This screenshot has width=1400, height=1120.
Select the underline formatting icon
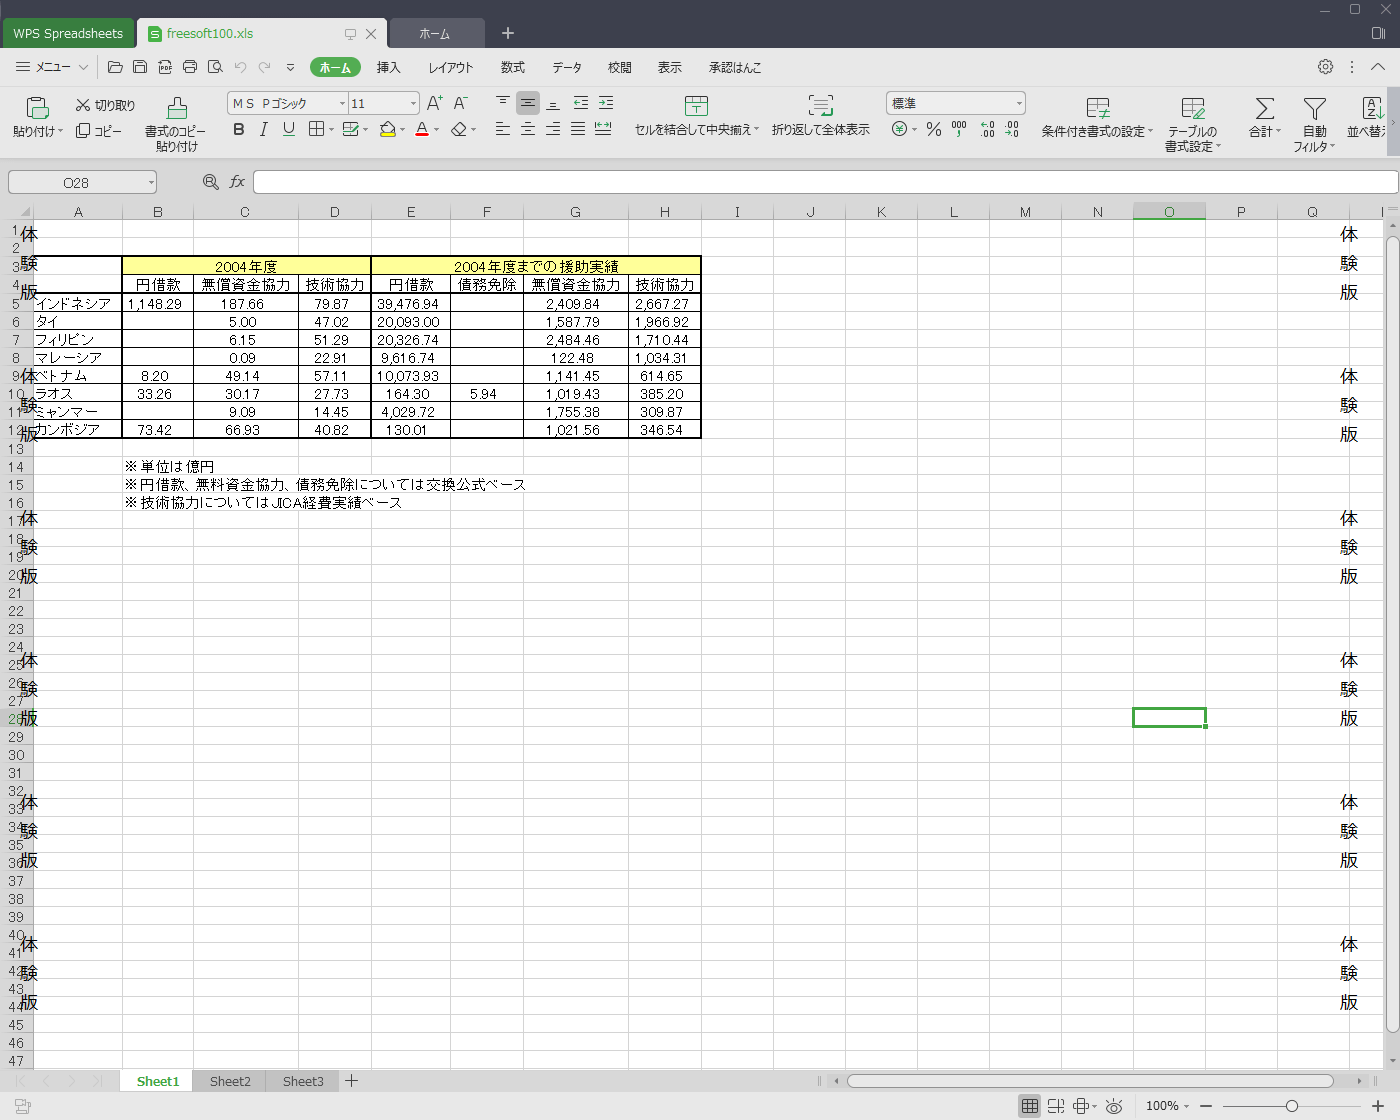point(288,129)
